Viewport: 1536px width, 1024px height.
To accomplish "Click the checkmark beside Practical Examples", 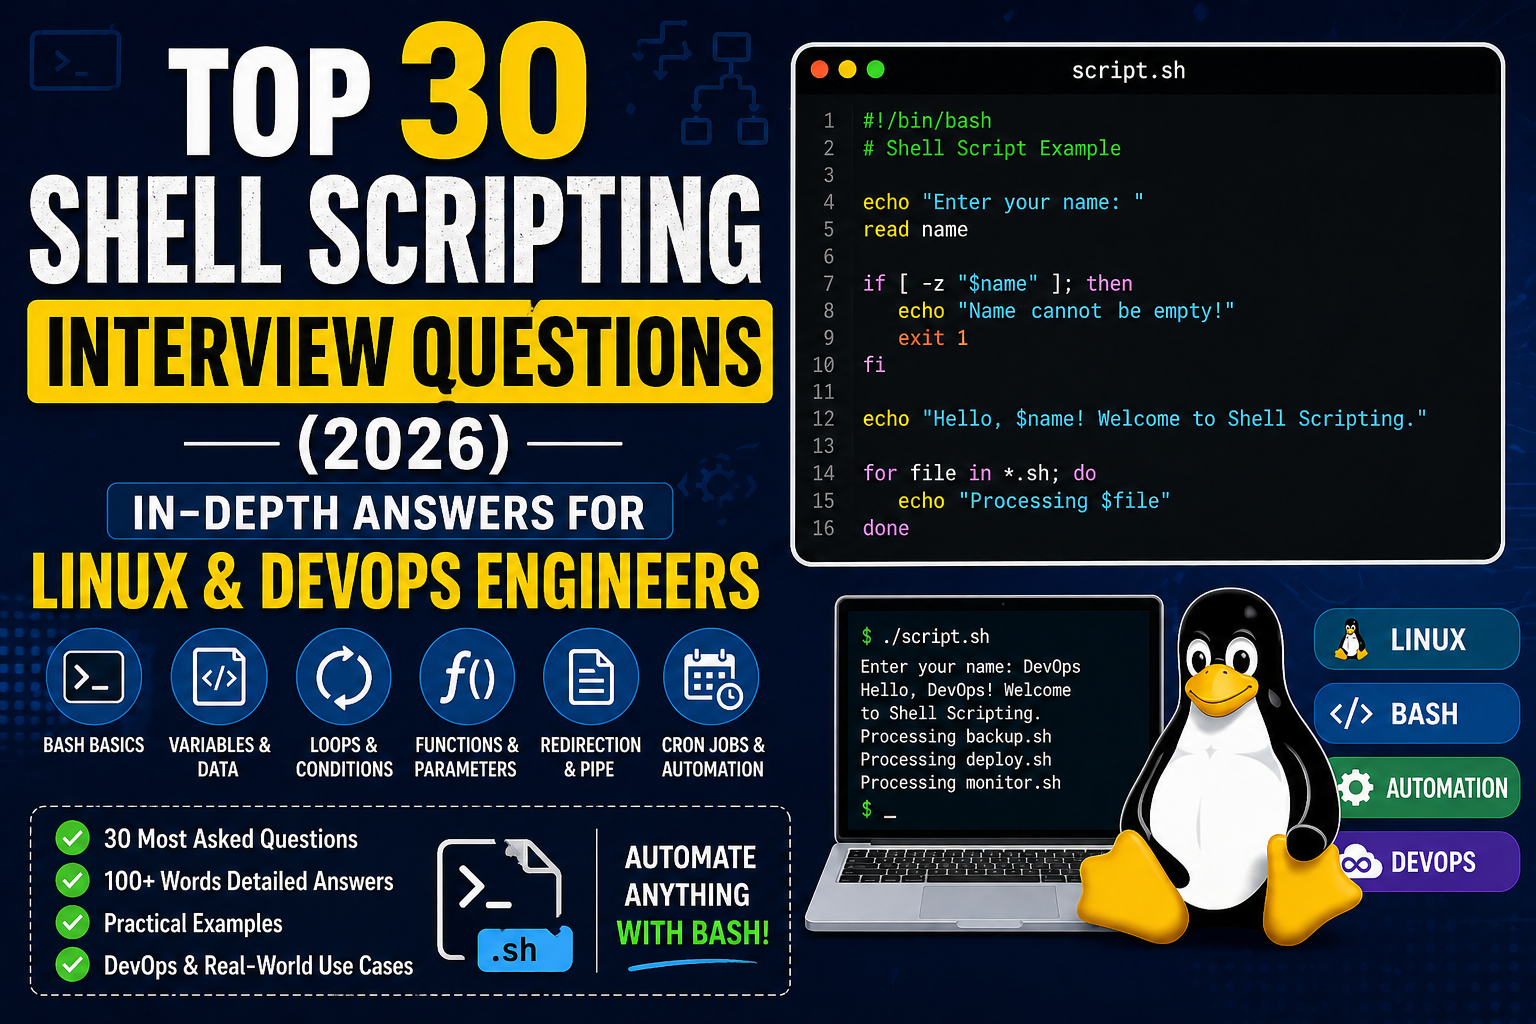I will [72, 922].
